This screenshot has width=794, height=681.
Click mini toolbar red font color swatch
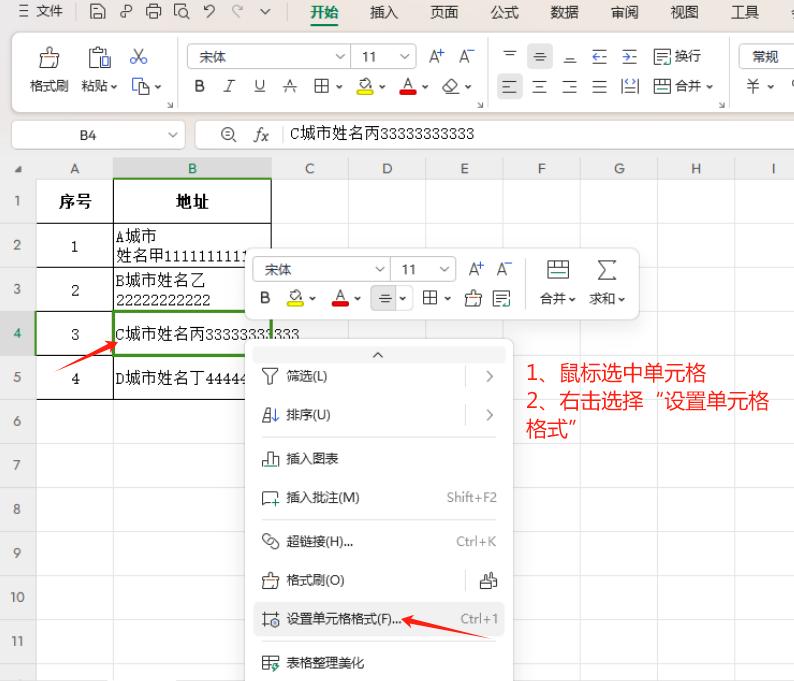[340, 298]
